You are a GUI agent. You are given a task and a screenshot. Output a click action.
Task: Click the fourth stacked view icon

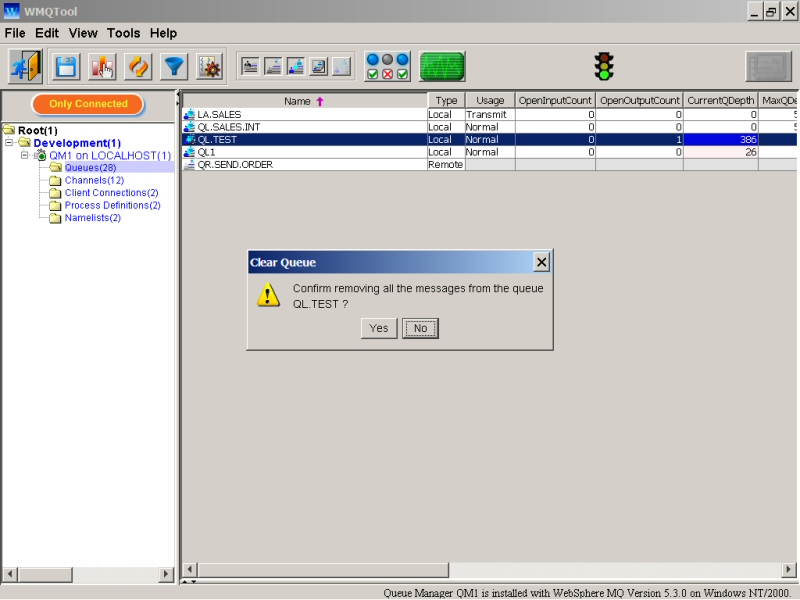click(x=319, y=66)
